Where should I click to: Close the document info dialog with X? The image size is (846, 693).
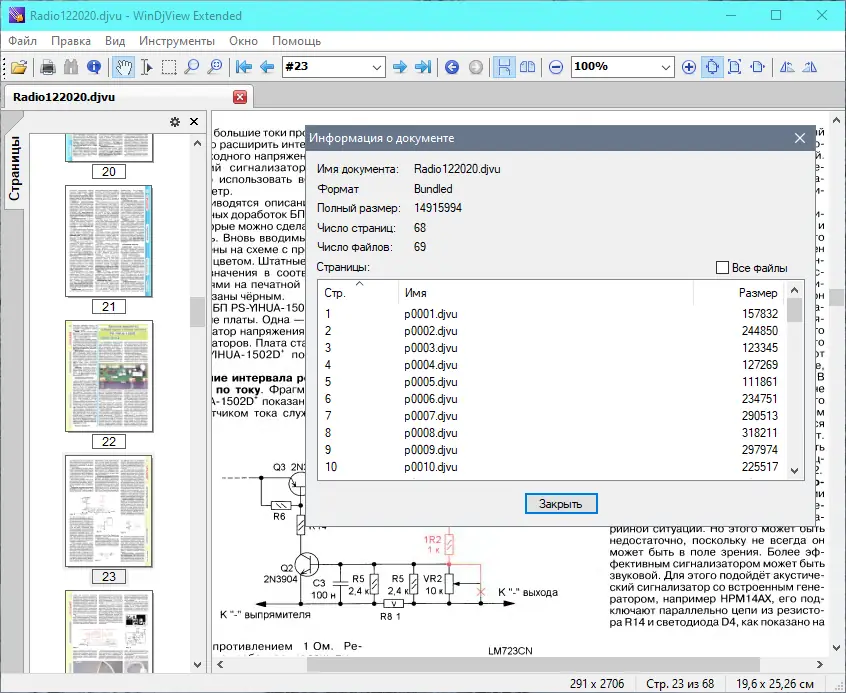click(x=800, y=138)
